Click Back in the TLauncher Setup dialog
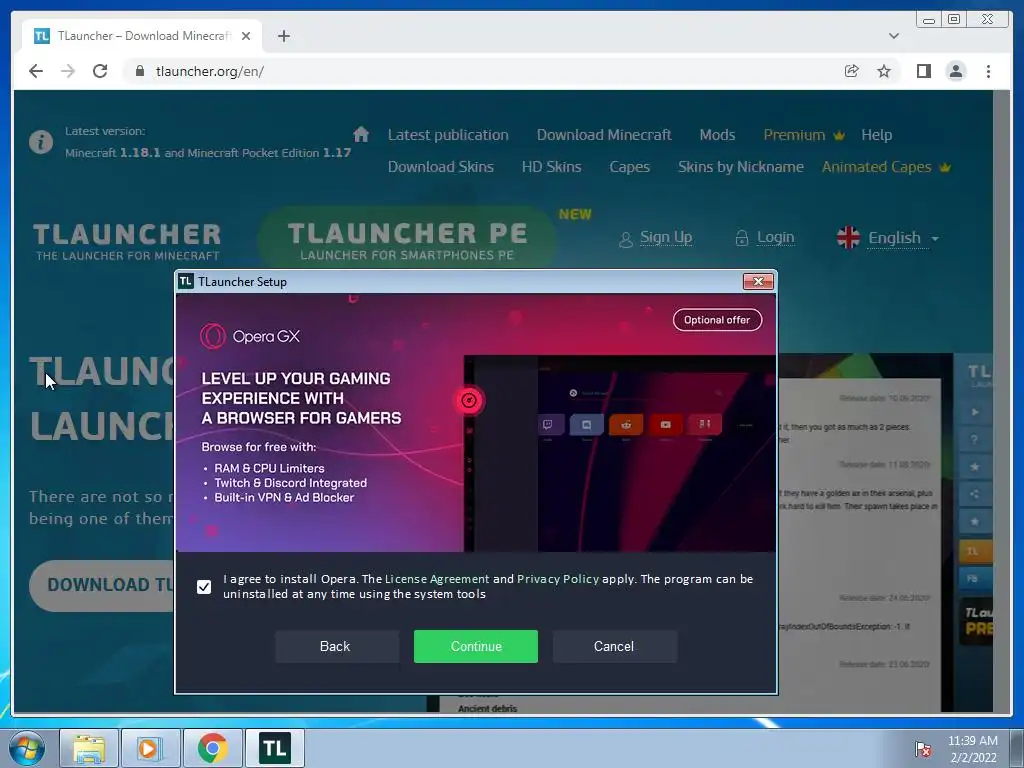The height and width of the screenshot is (768, 1024). 336,646
